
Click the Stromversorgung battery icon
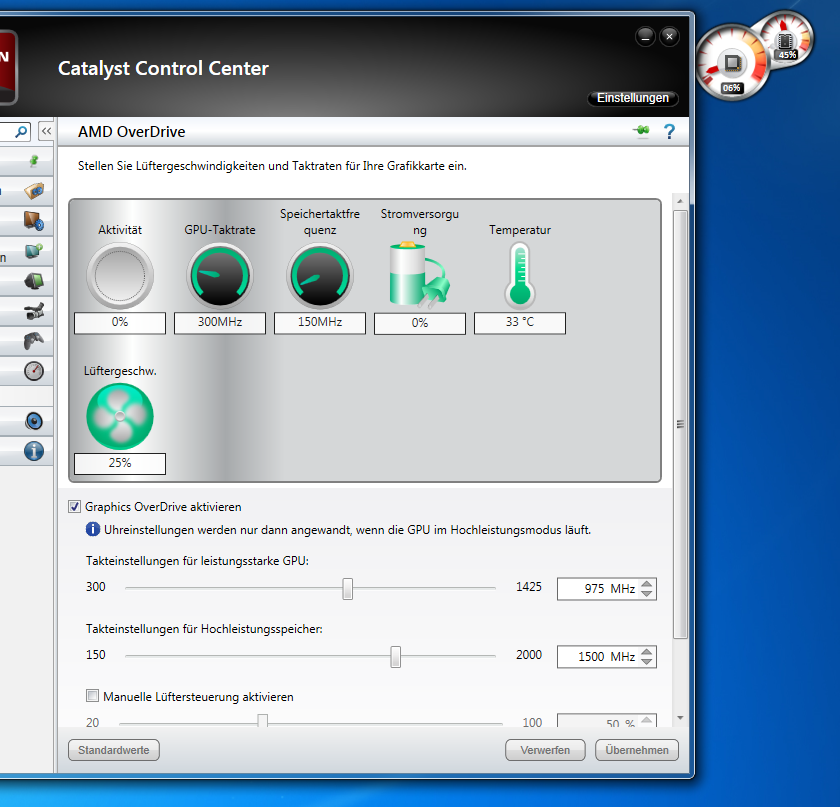[x=419, y=274]
